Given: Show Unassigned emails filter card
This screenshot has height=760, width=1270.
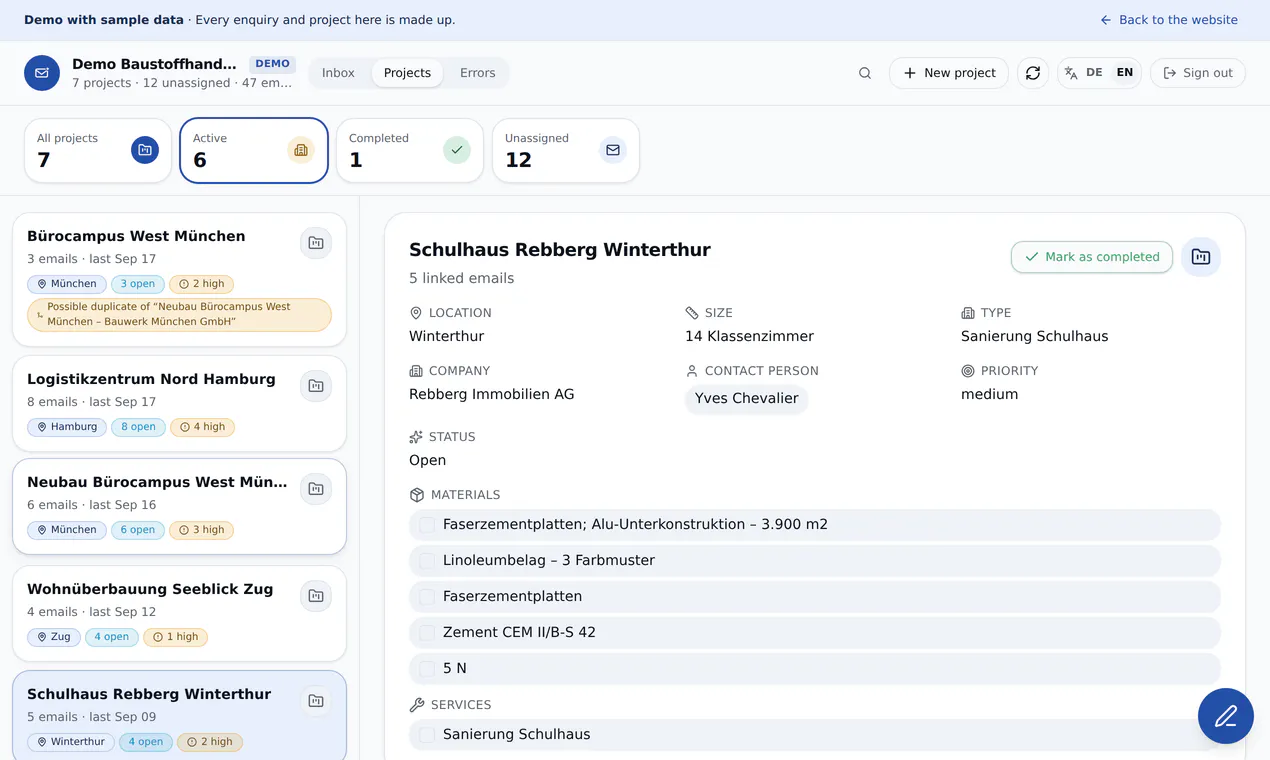Looking at the screenshot, I should pos(566,151).
